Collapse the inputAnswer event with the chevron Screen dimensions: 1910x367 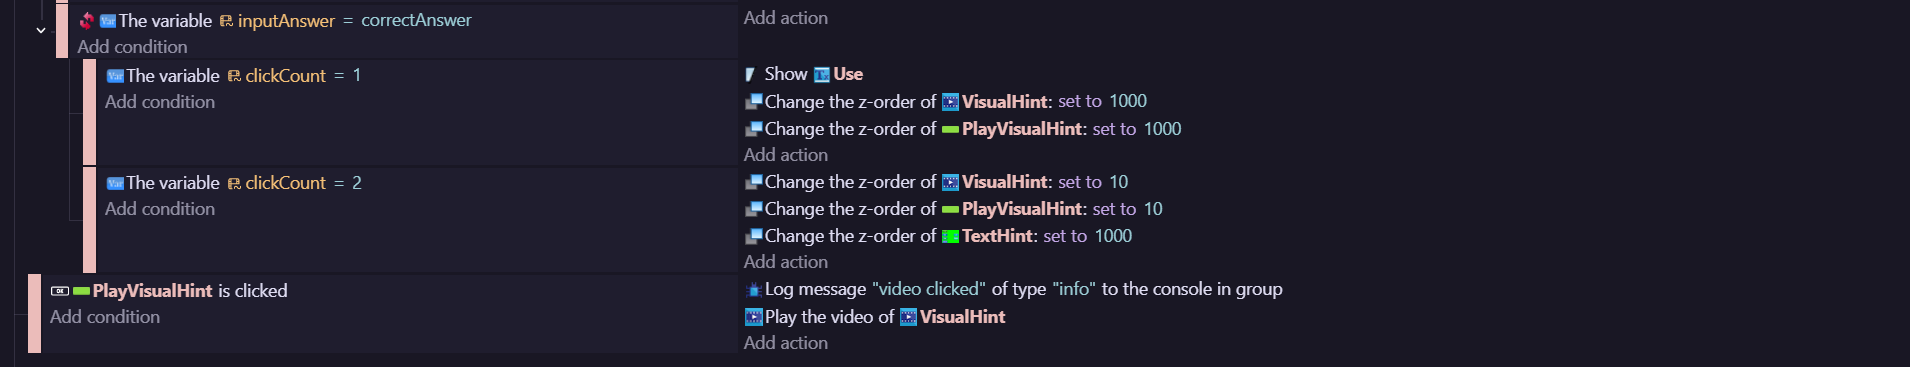[x=41, y=31]
